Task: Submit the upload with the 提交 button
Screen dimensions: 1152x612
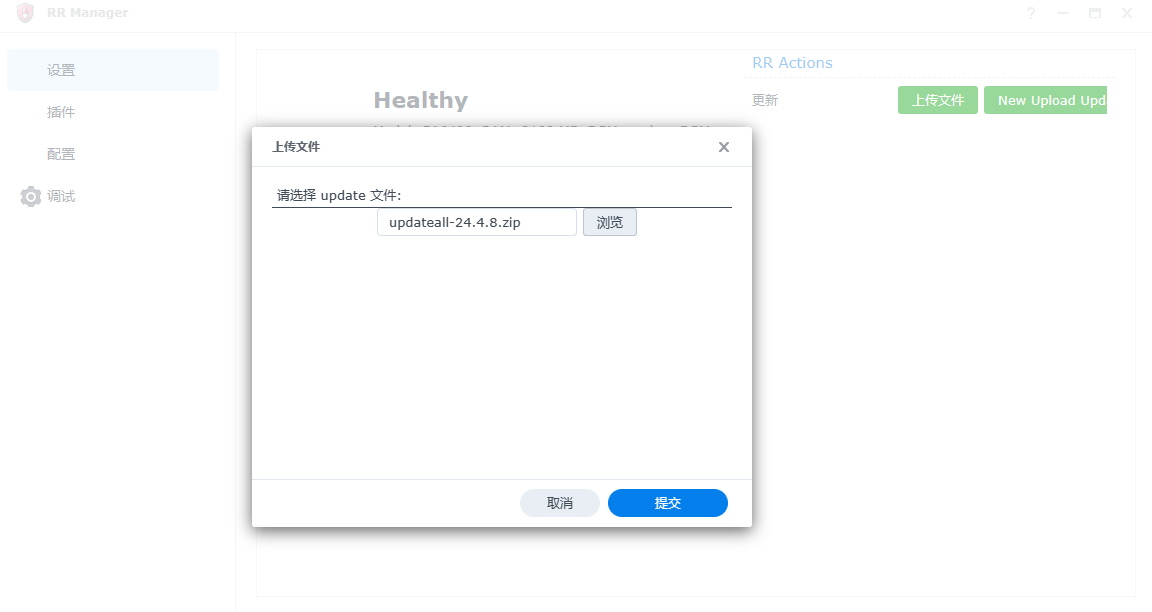Action: (x=667, y=503)
